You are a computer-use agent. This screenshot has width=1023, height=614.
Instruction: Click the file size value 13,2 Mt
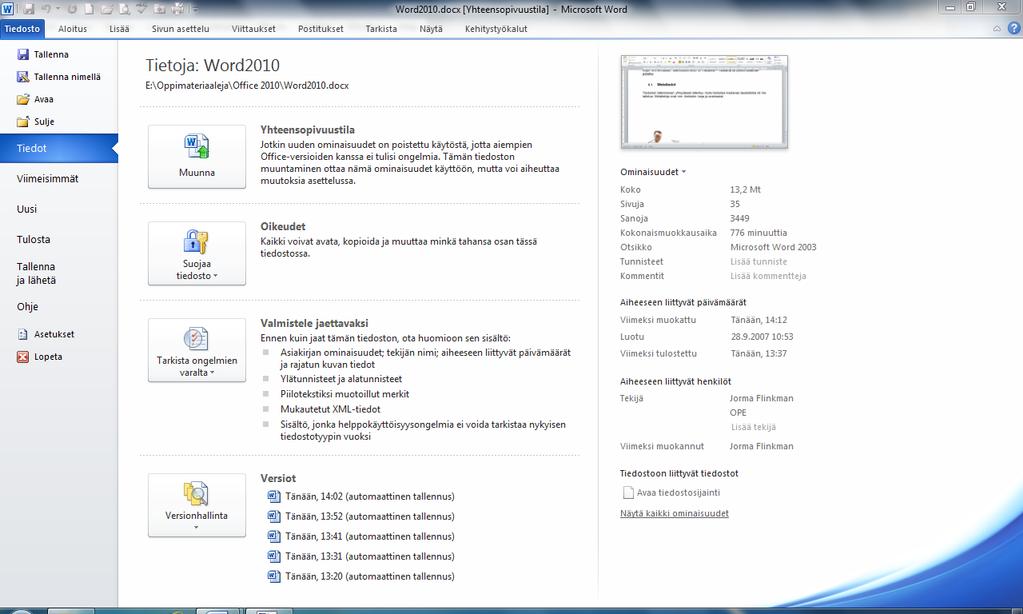[x=745, y=190]
